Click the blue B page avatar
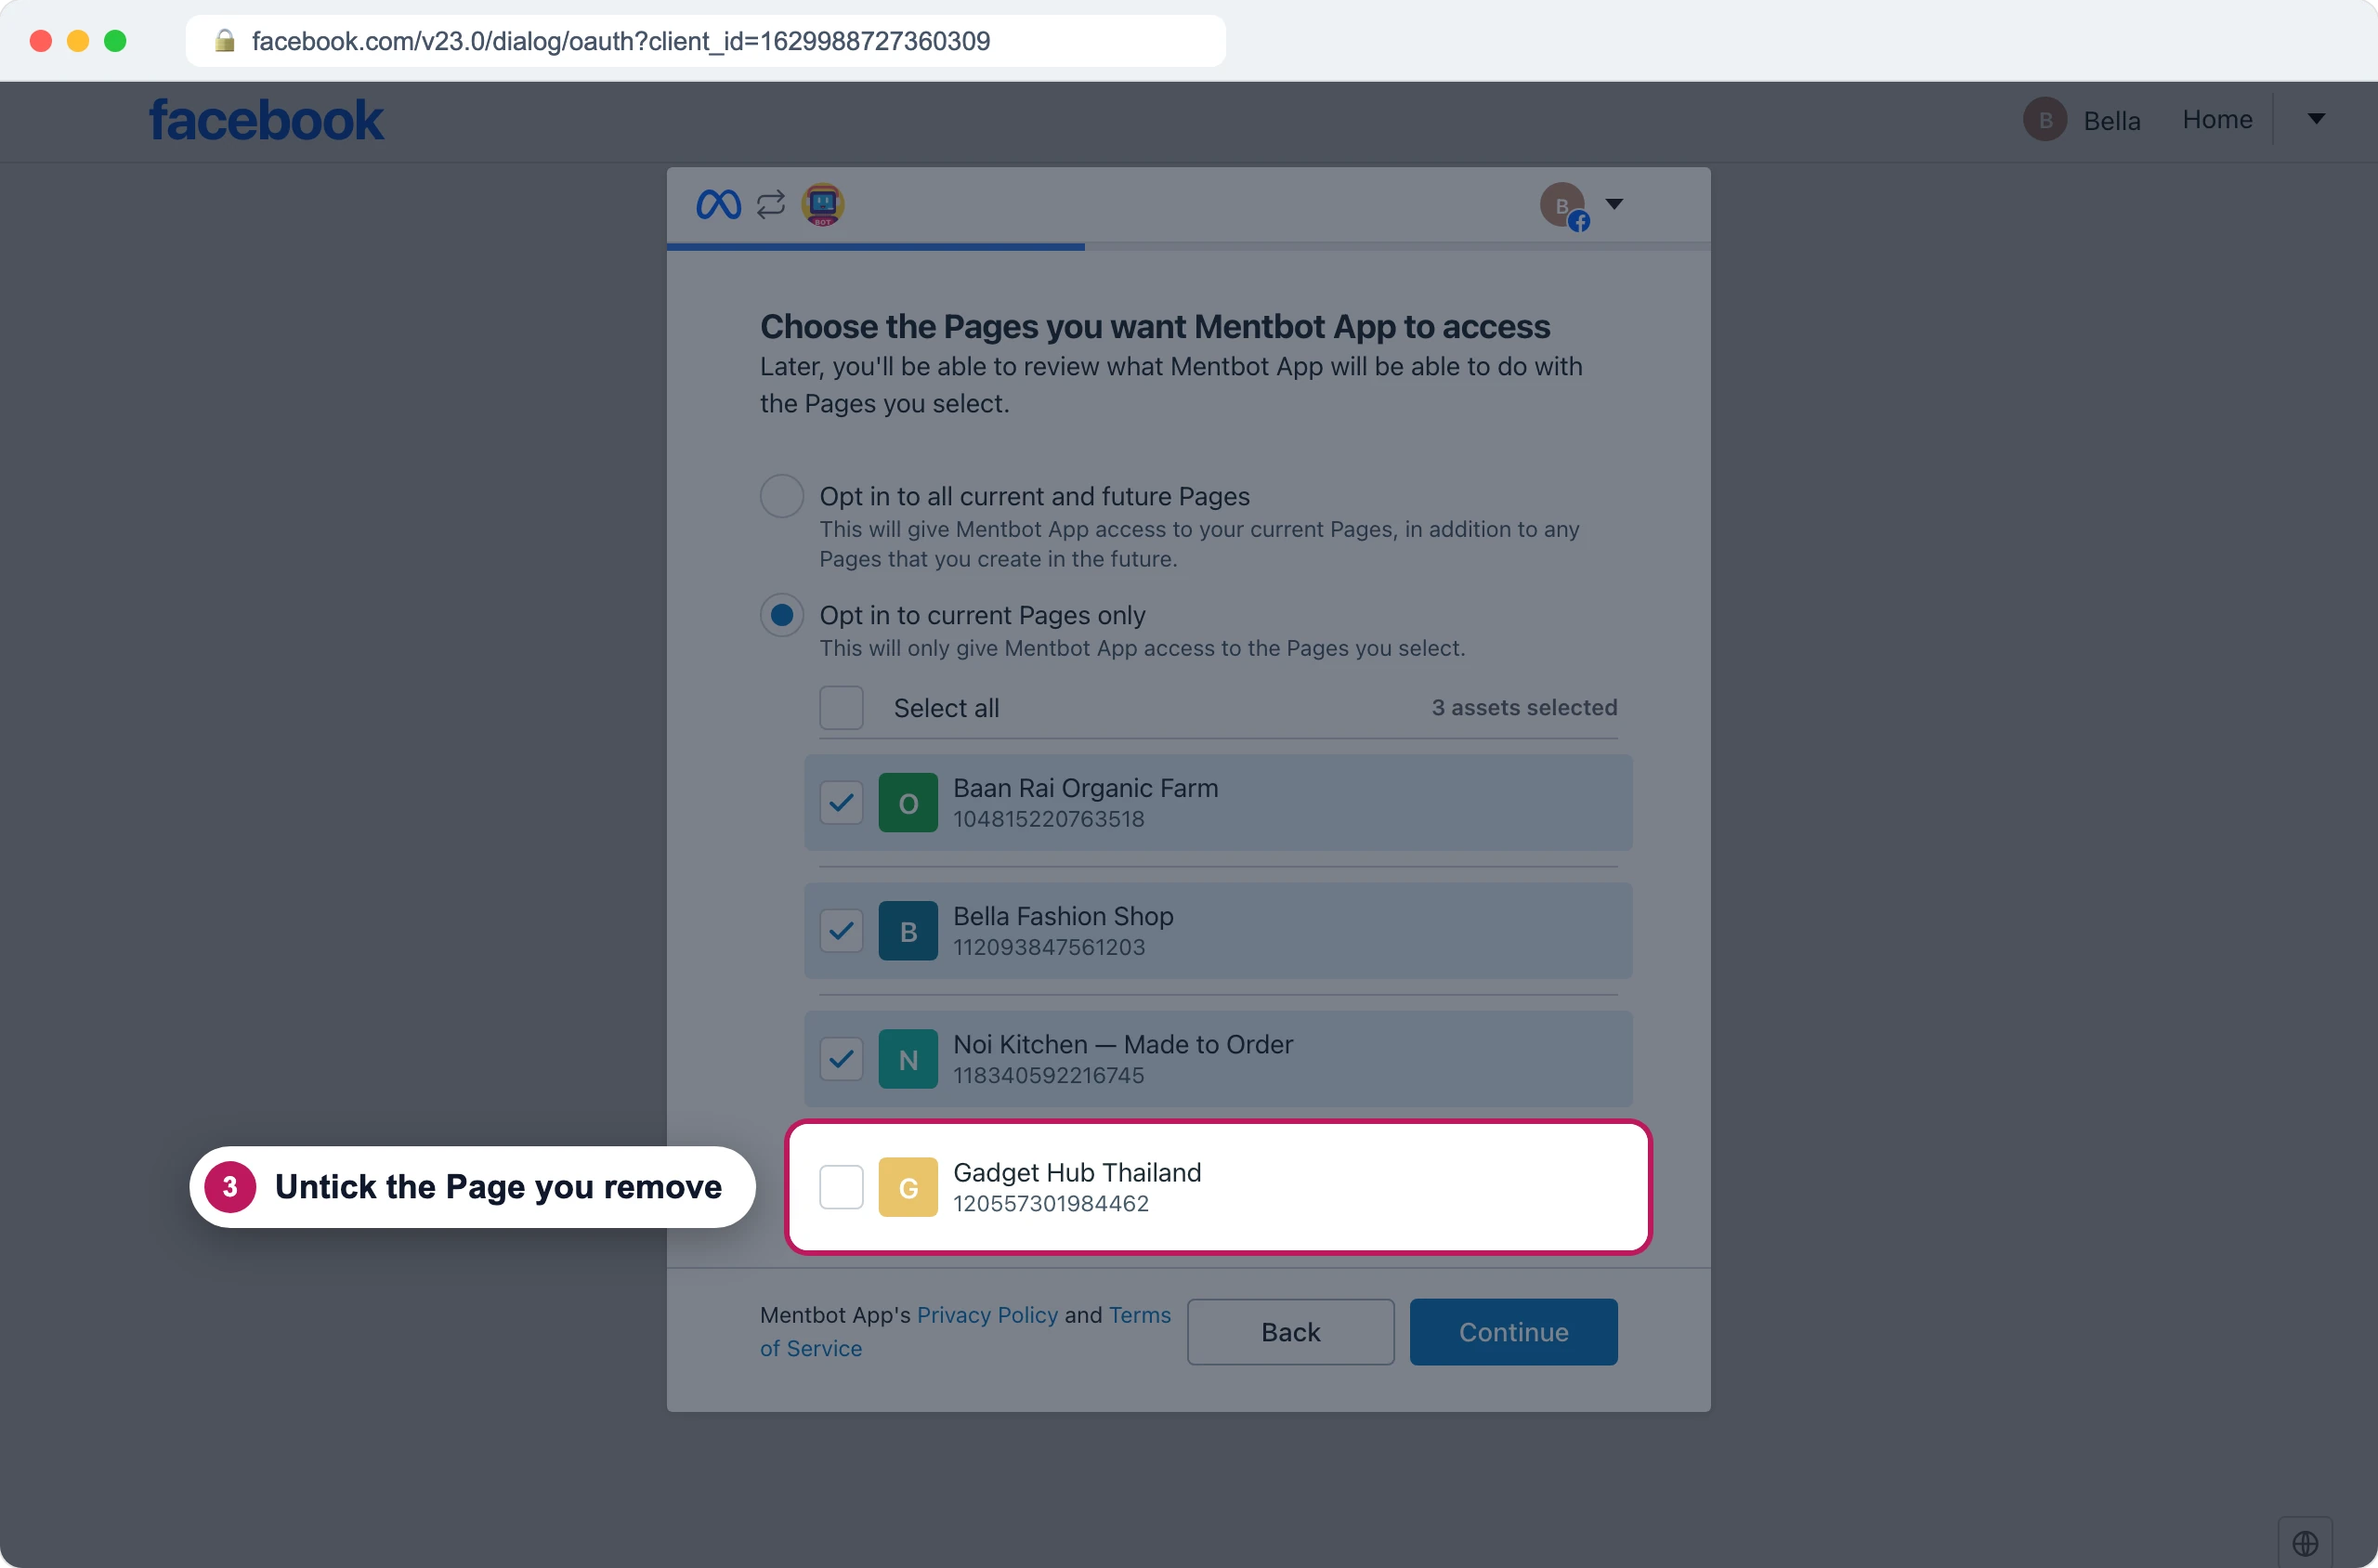This screenshot has height=1568, width=2378. pos(908,931)
